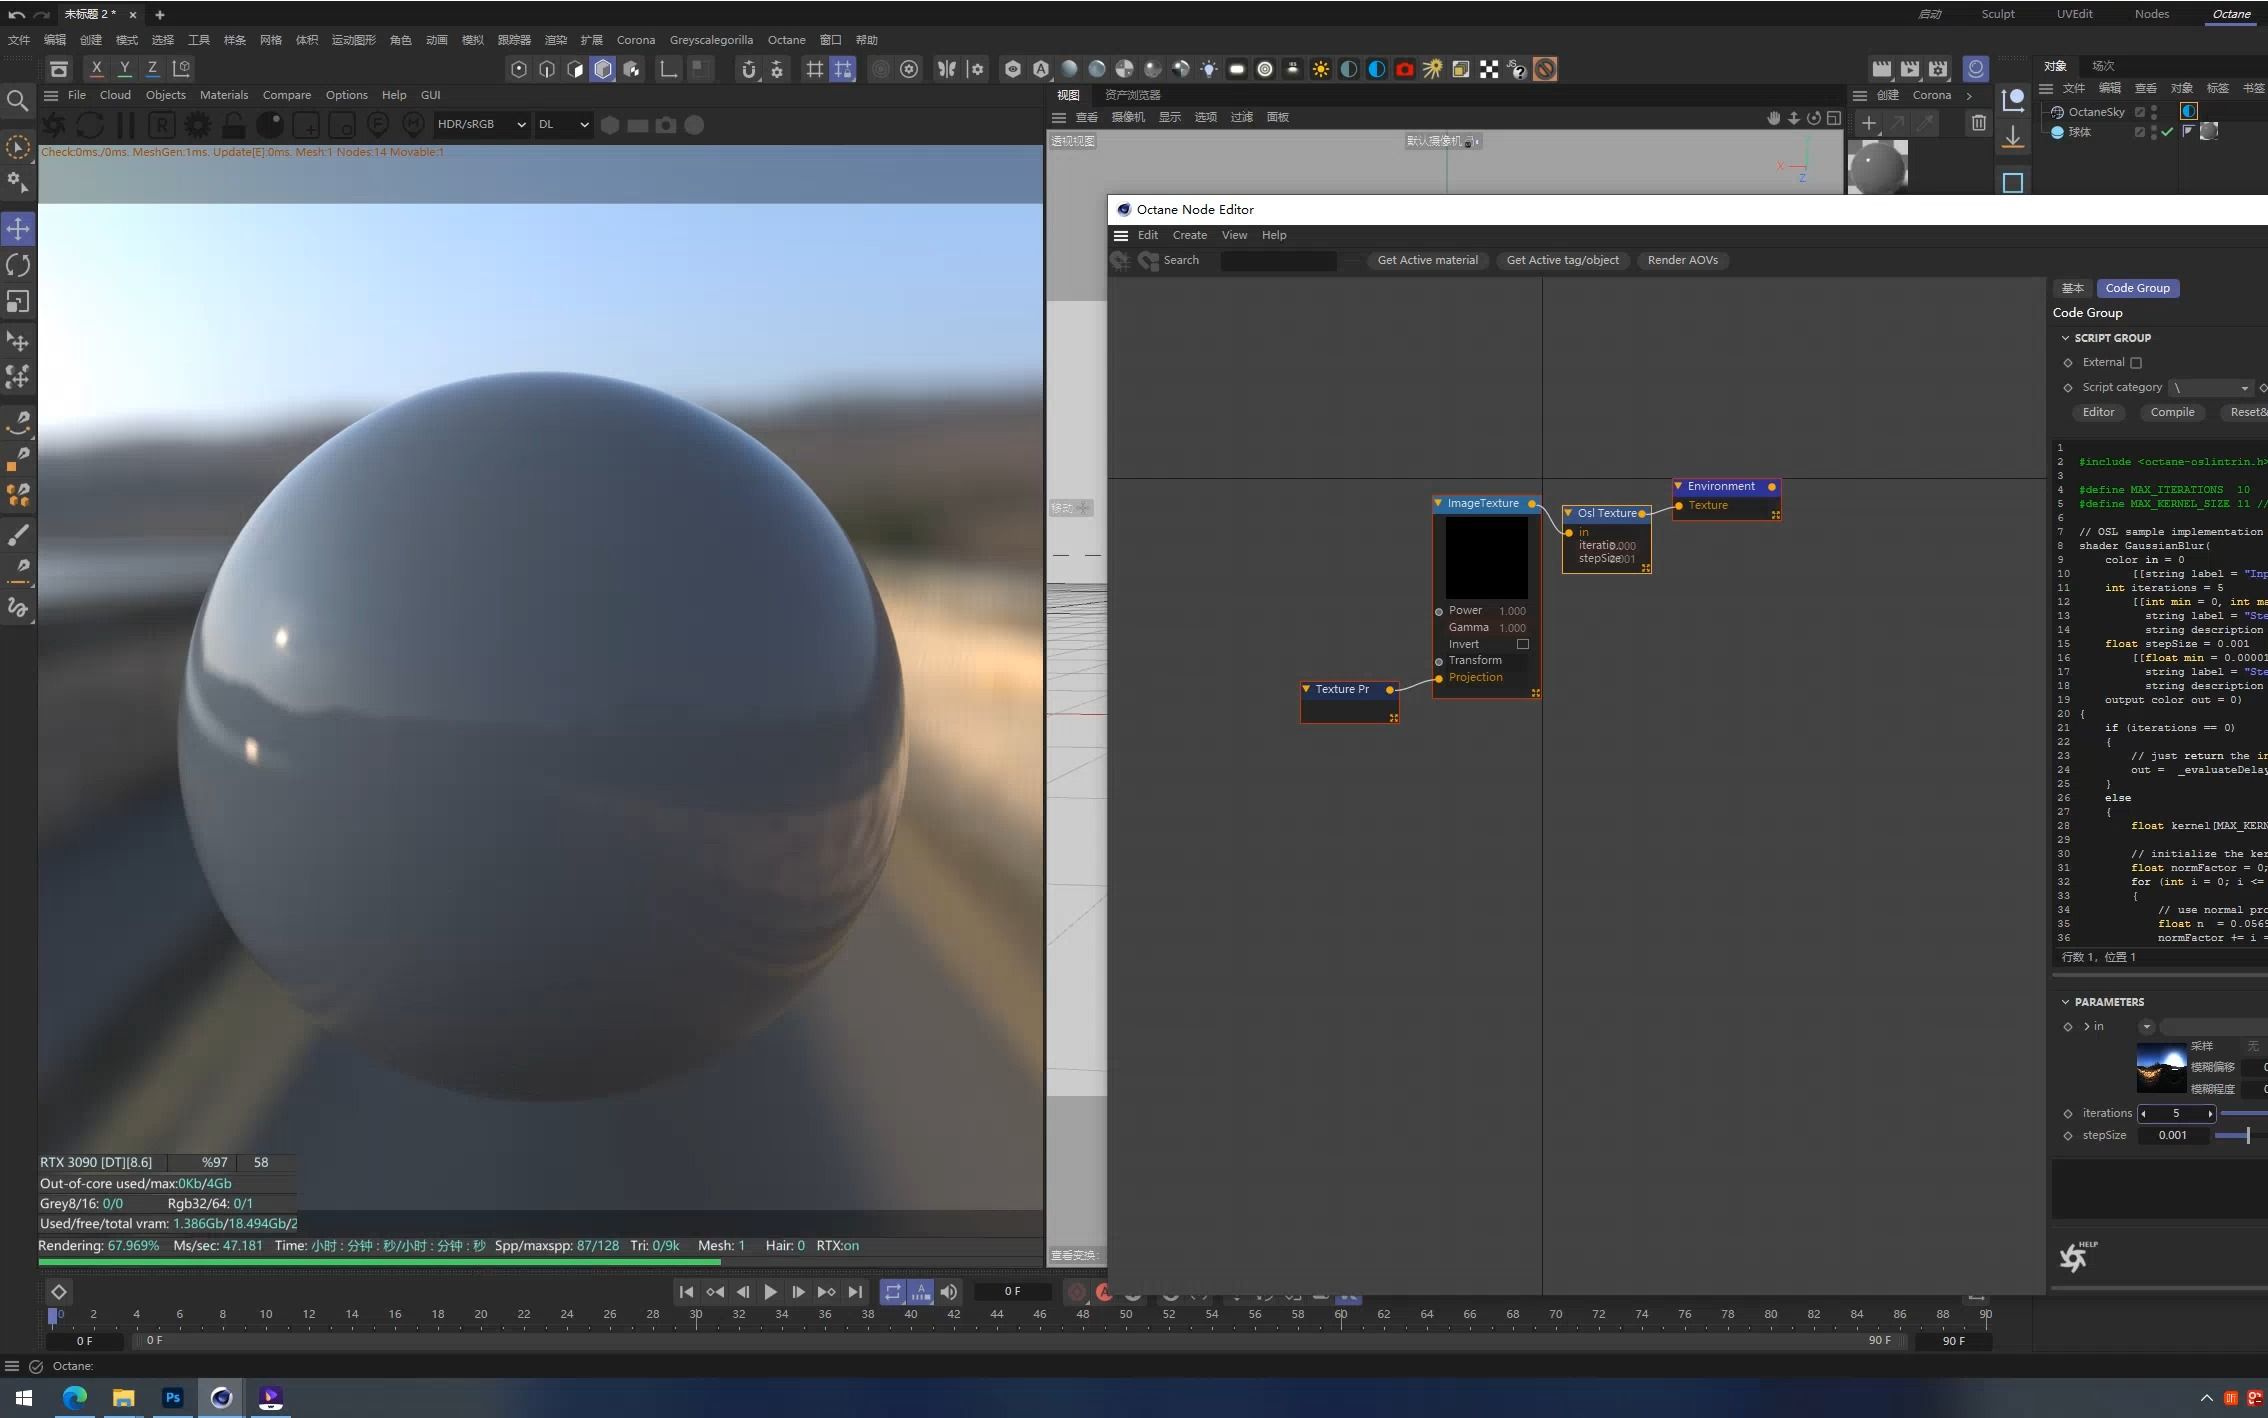Enable the External checkbox
This screenshot has width=2268, height=1418.
pyautogui.click(x=2136, y=363)
